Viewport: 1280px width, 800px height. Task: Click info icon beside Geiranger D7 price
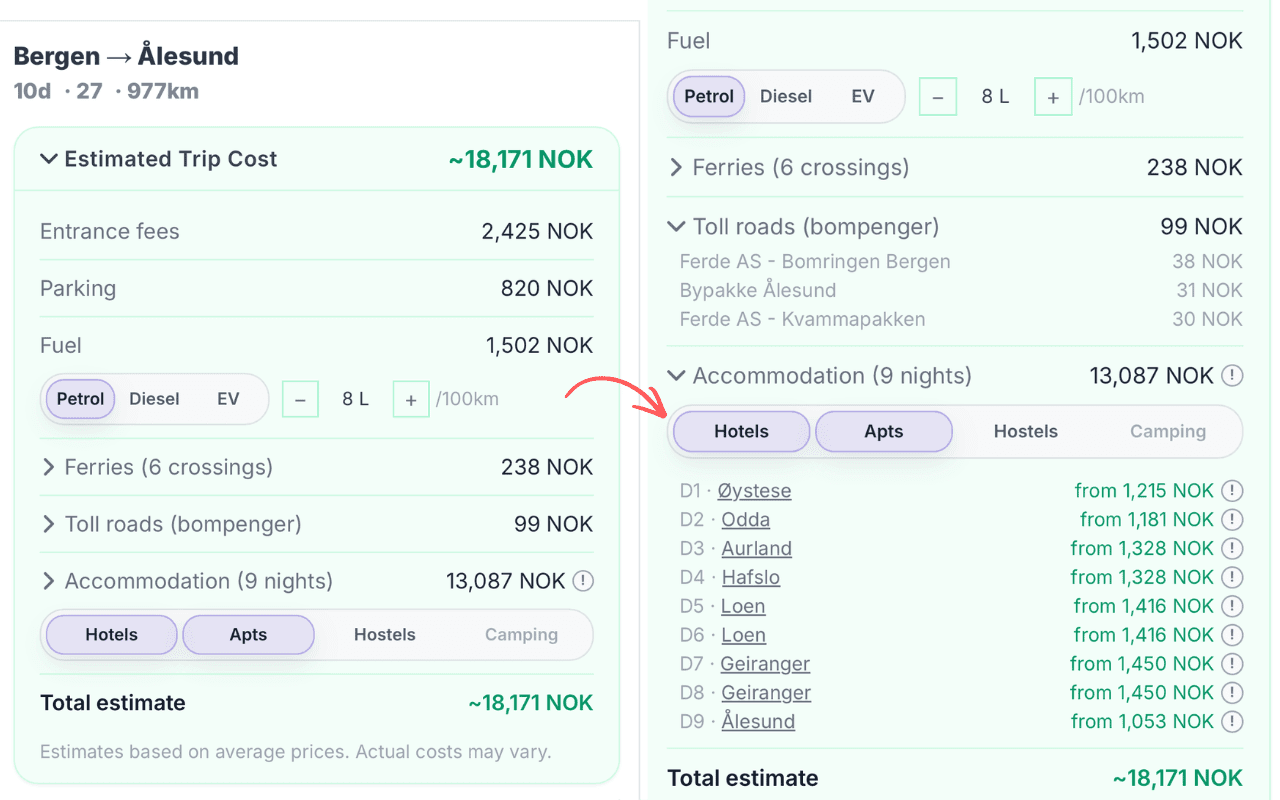click(1233, 663)
